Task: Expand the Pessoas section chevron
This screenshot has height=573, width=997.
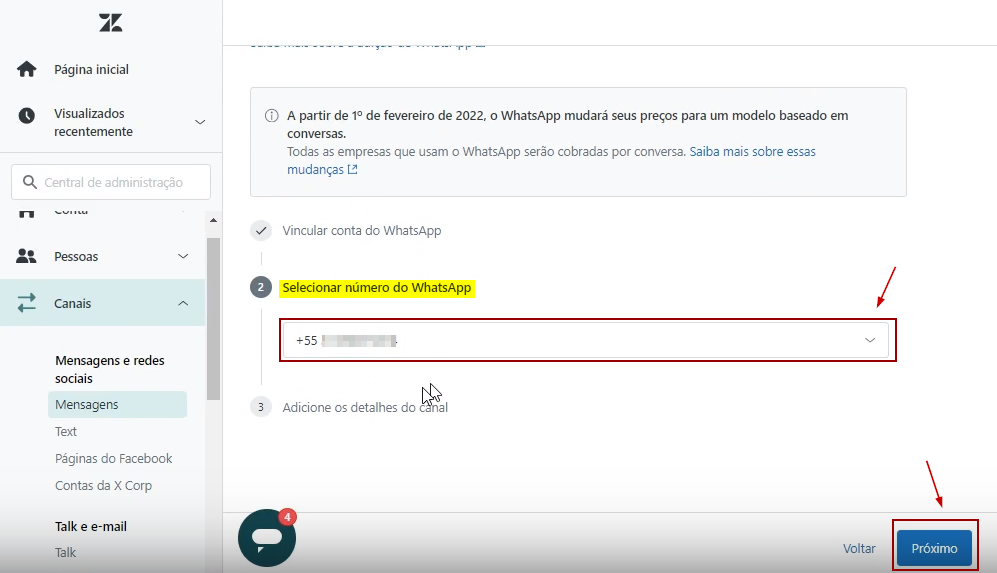Action: (183, 257)
